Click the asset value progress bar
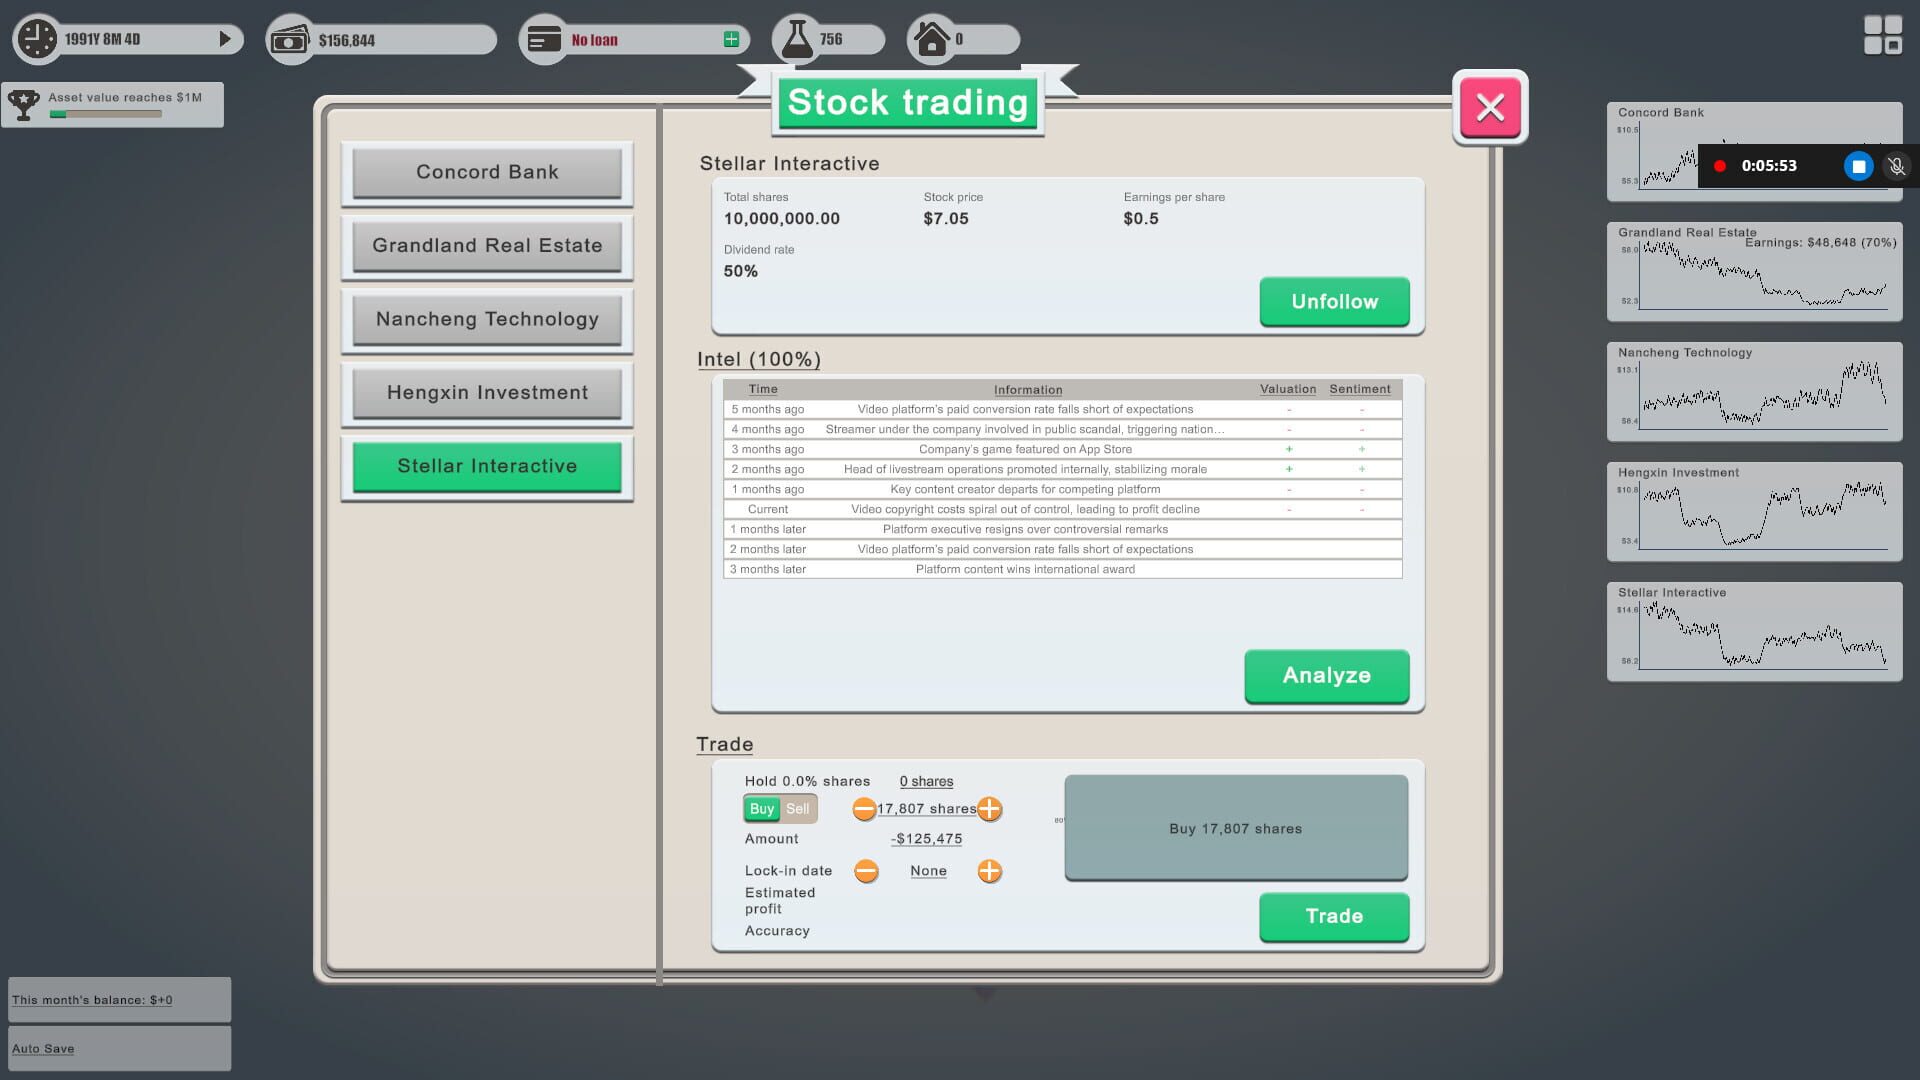 [x=104, y=113]
